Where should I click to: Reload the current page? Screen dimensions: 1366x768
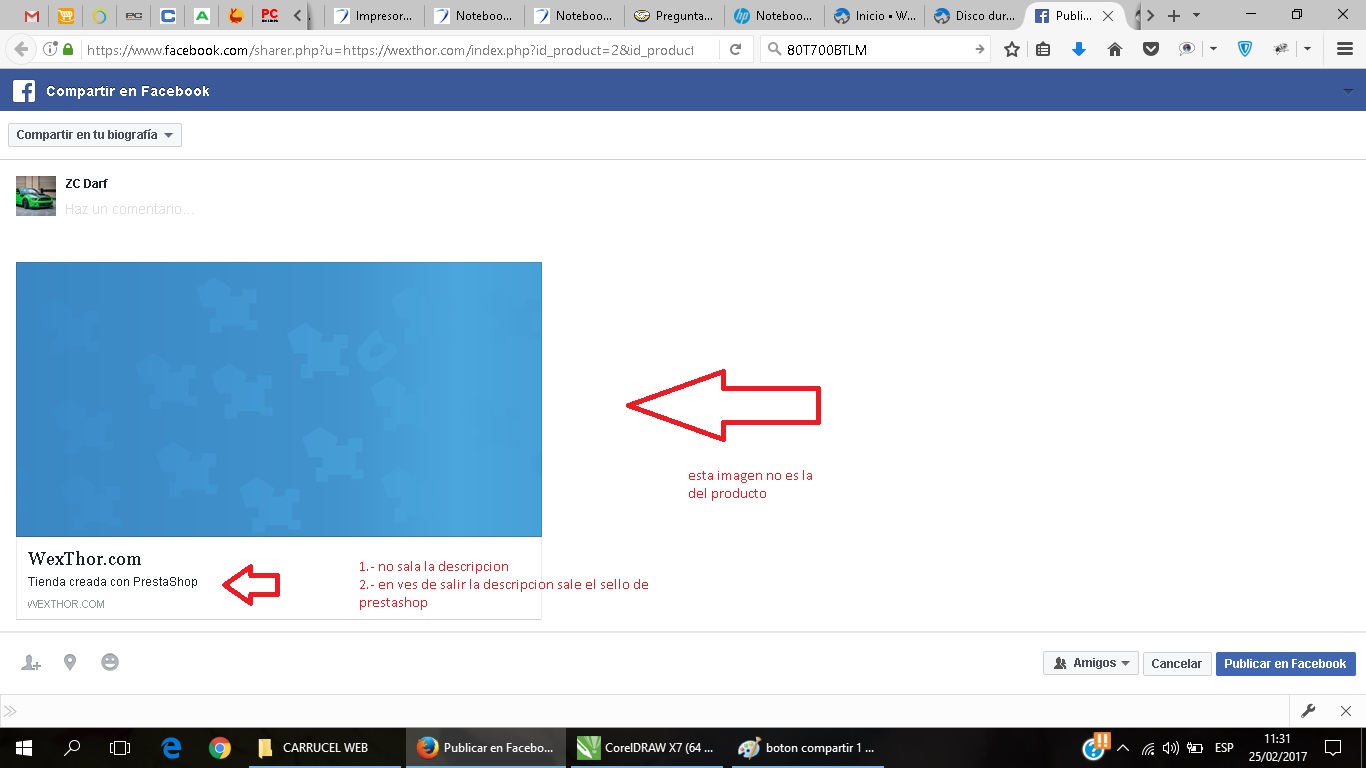click(736, 49)
